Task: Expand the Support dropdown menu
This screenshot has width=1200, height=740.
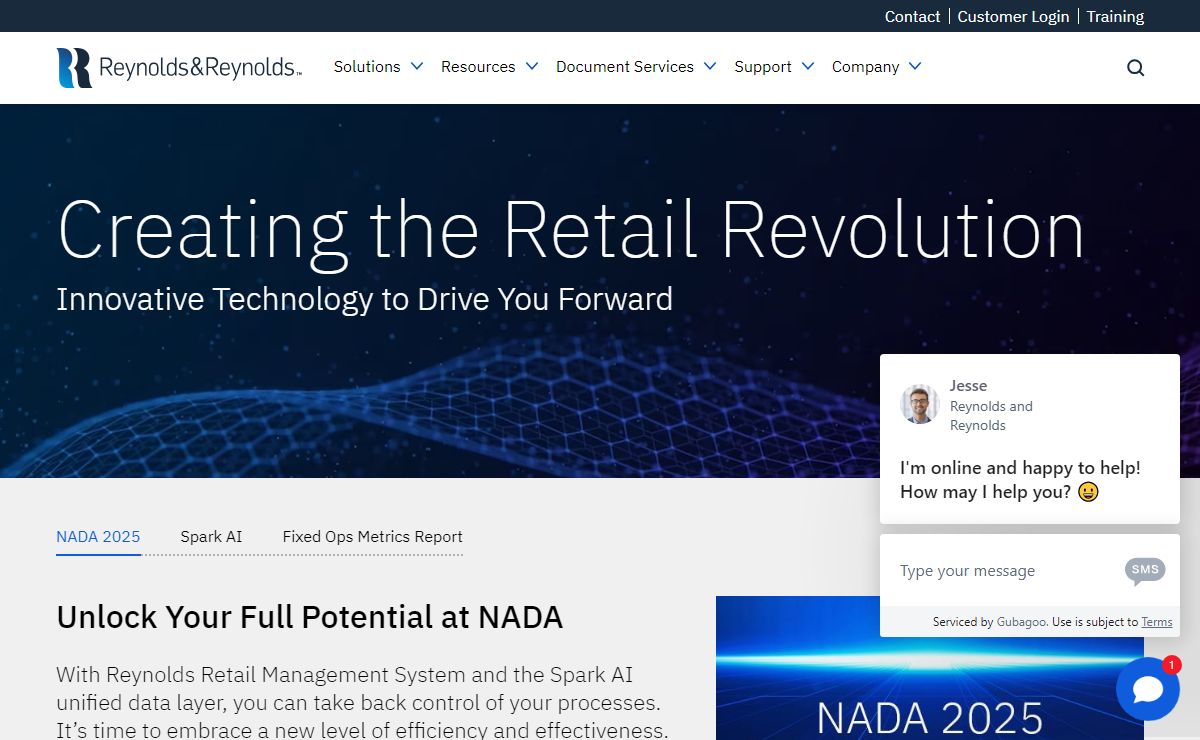Action: [774, 67]
